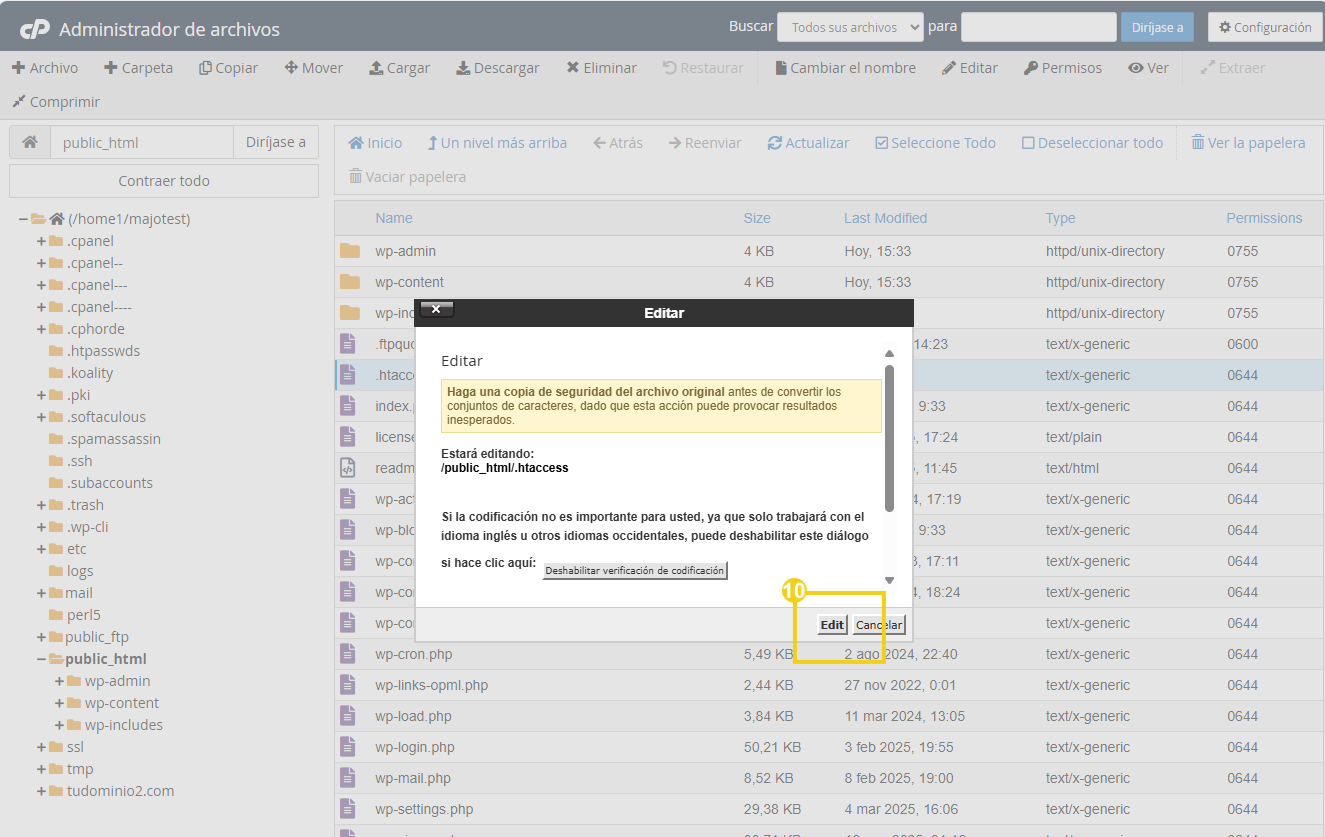
Task: Click Deshabilitar verificación de codificación button
Action: point(634,570)
